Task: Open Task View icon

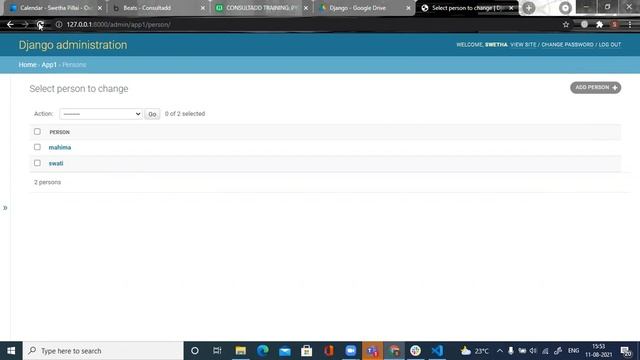Action: tap(217, 351)
